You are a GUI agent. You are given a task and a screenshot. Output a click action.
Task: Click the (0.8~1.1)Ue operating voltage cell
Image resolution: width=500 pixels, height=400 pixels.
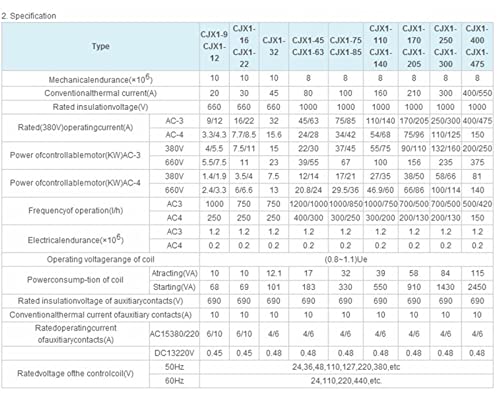pyautogui.click(x=346, y=259)
